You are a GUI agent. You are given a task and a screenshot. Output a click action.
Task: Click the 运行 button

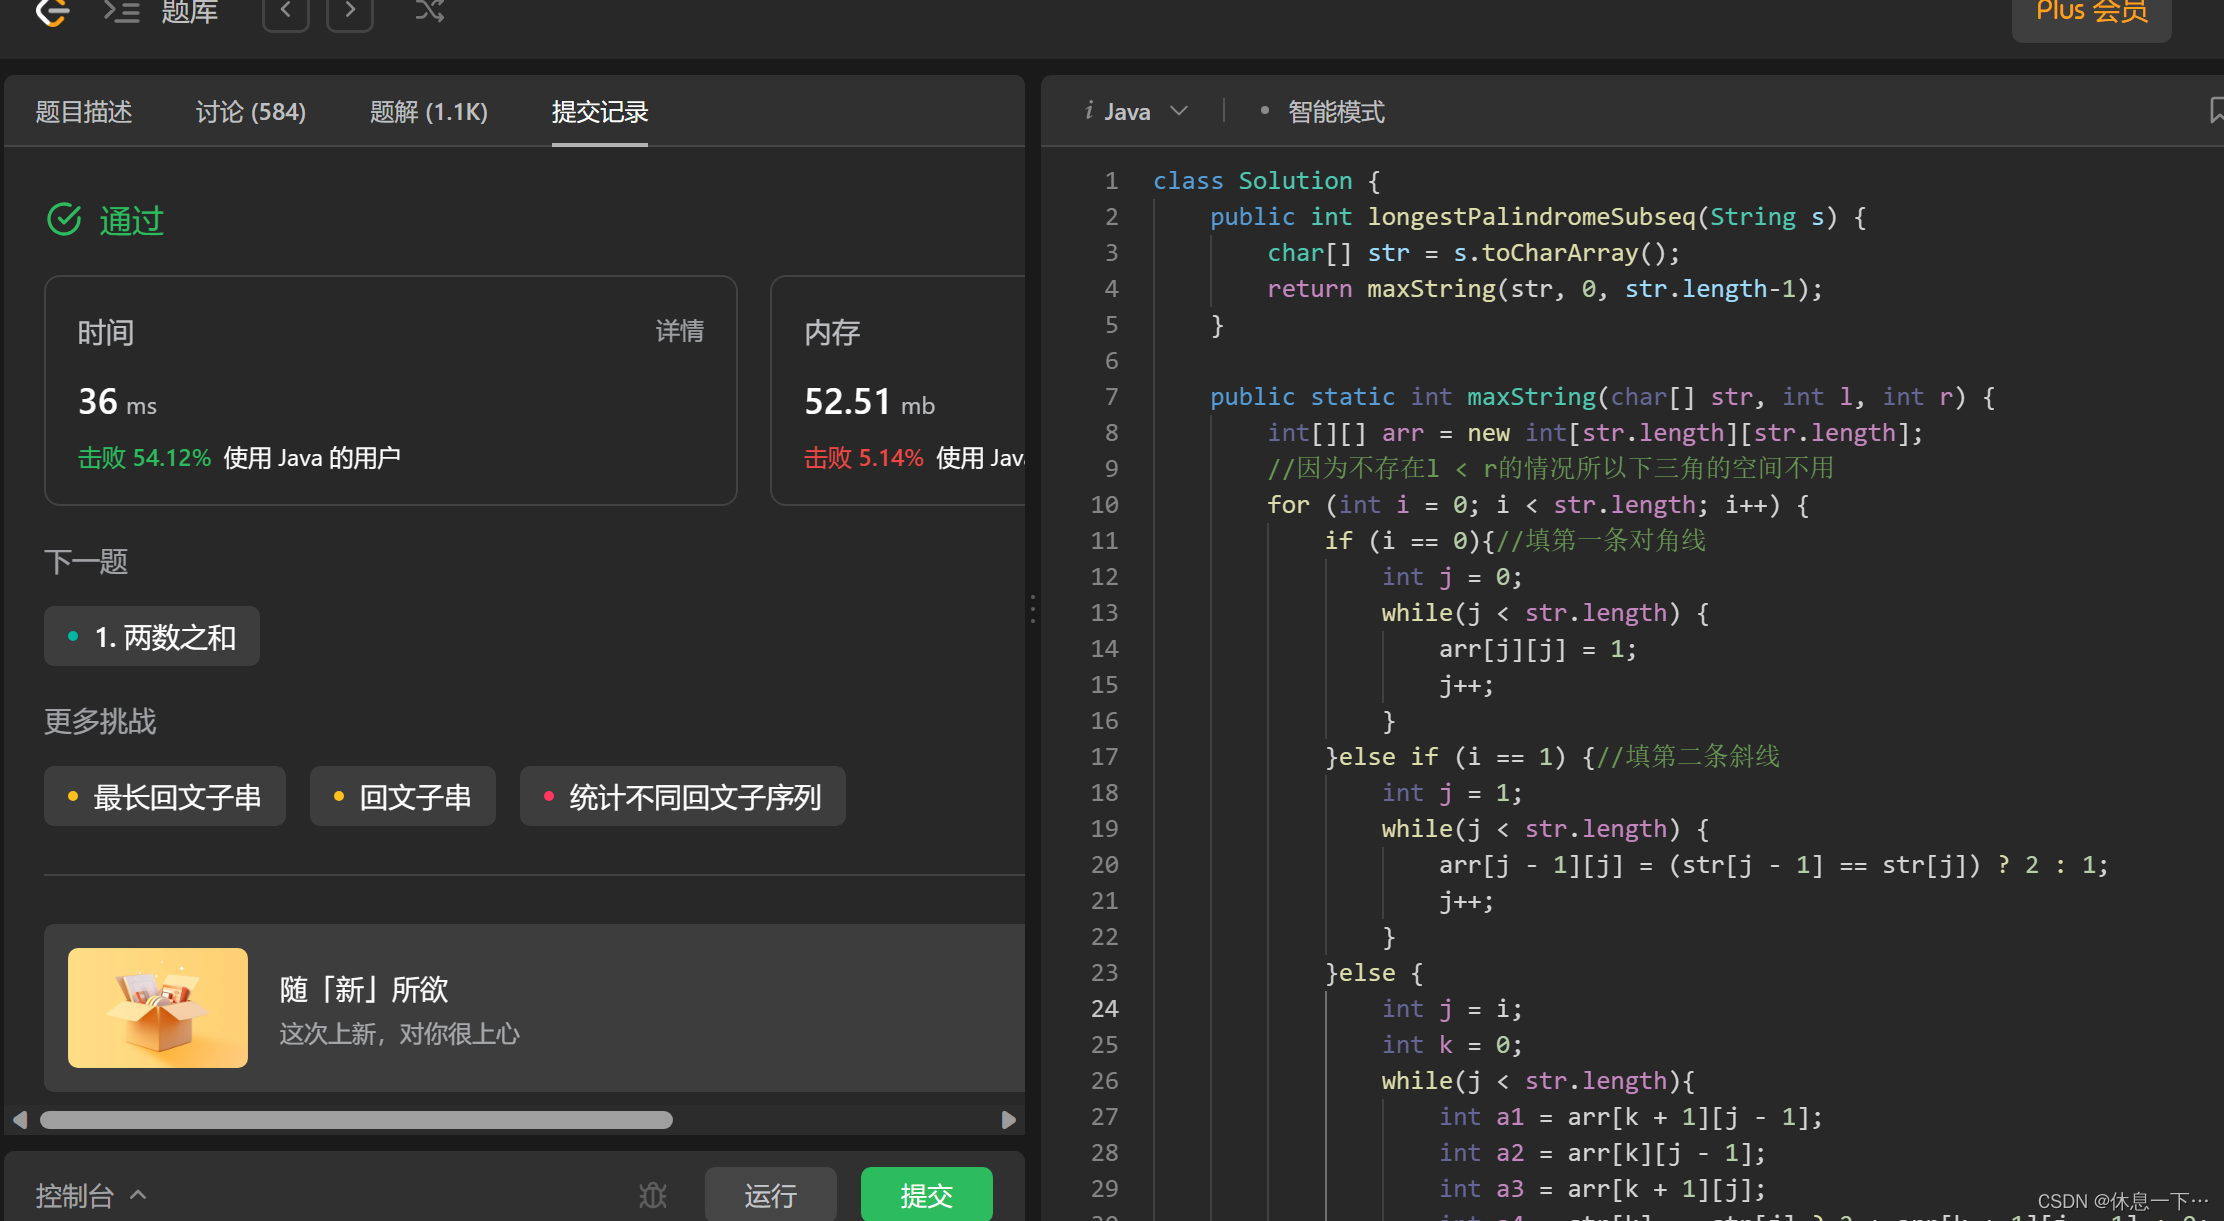pyautogui.click(x=771, y=1195)
